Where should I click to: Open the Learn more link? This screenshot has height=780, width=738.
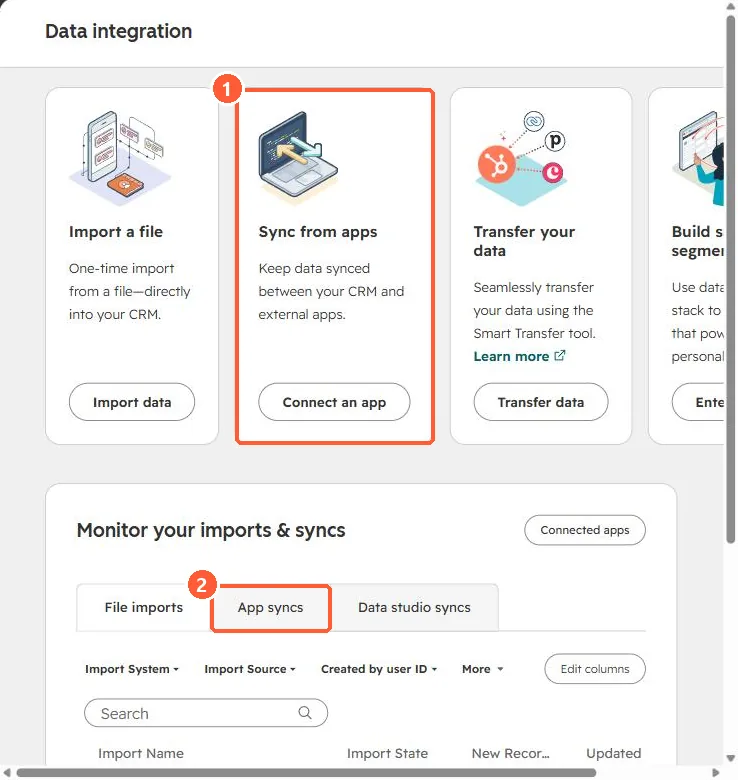[511, 357]
